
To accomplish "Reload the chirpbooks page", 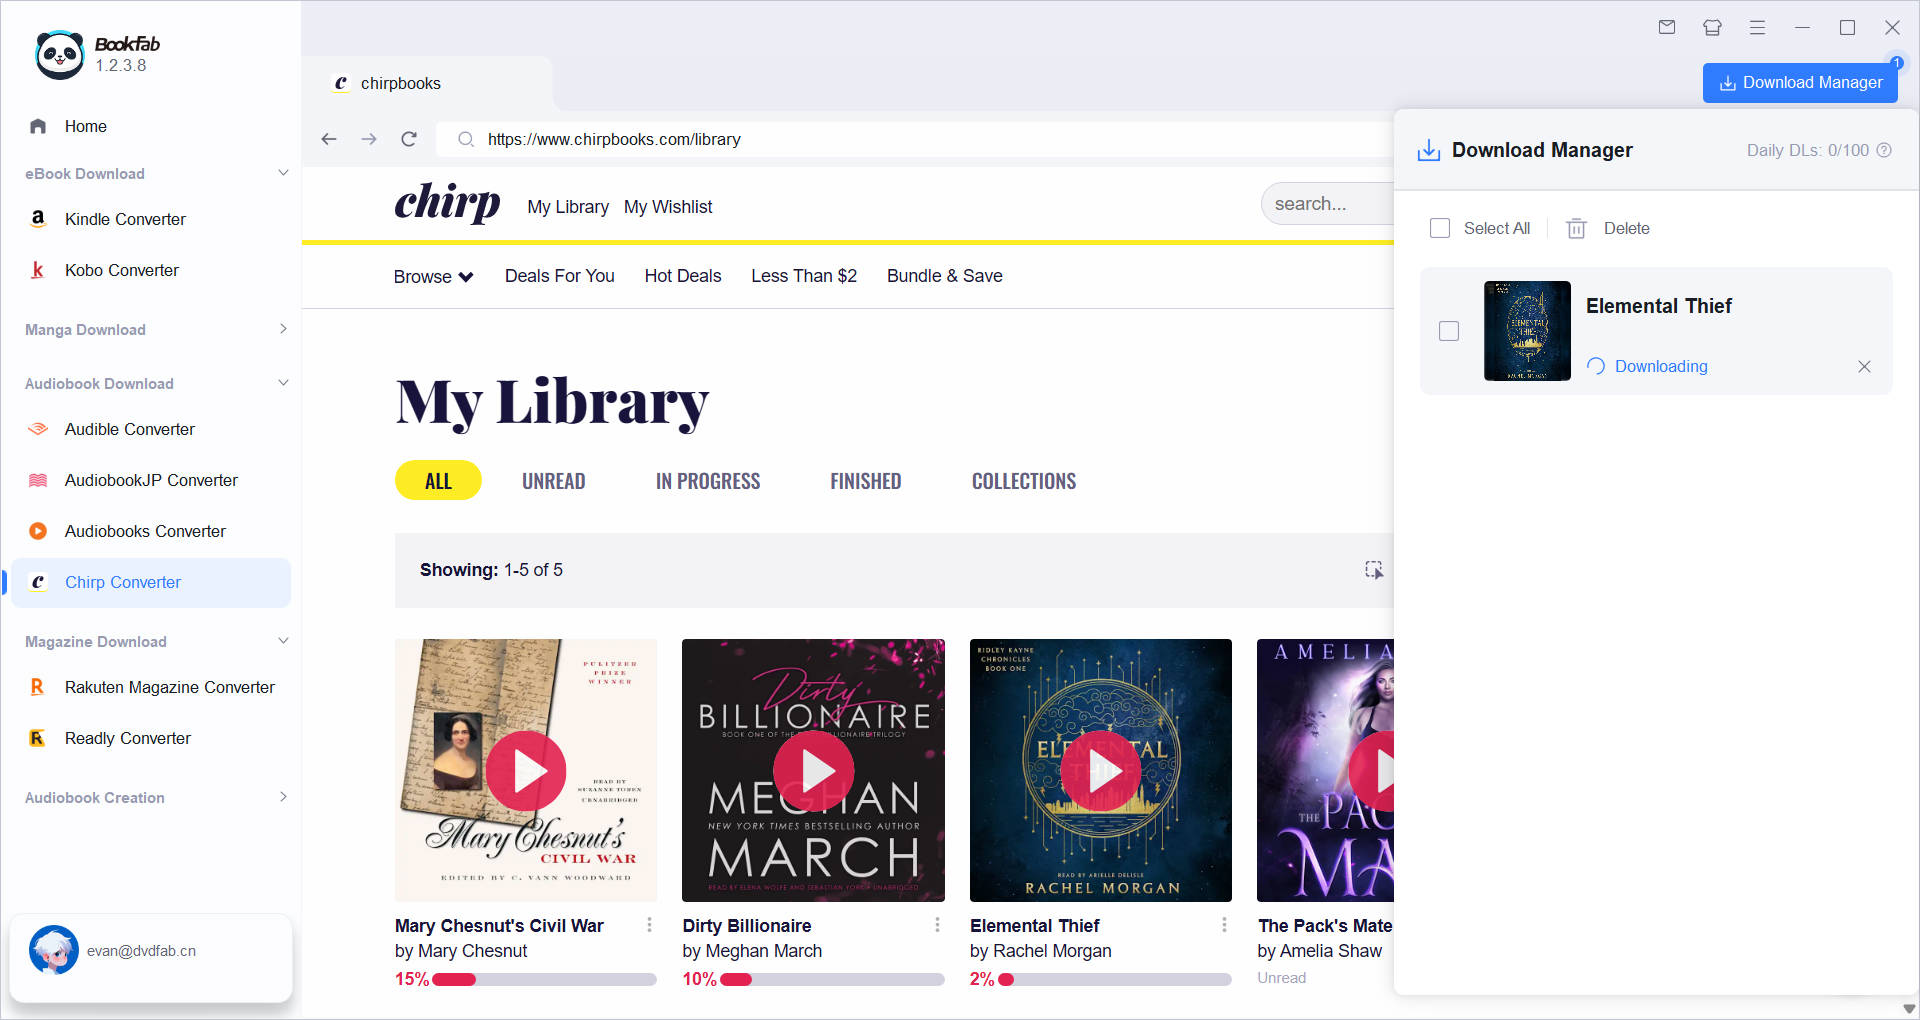I will 409,139.
